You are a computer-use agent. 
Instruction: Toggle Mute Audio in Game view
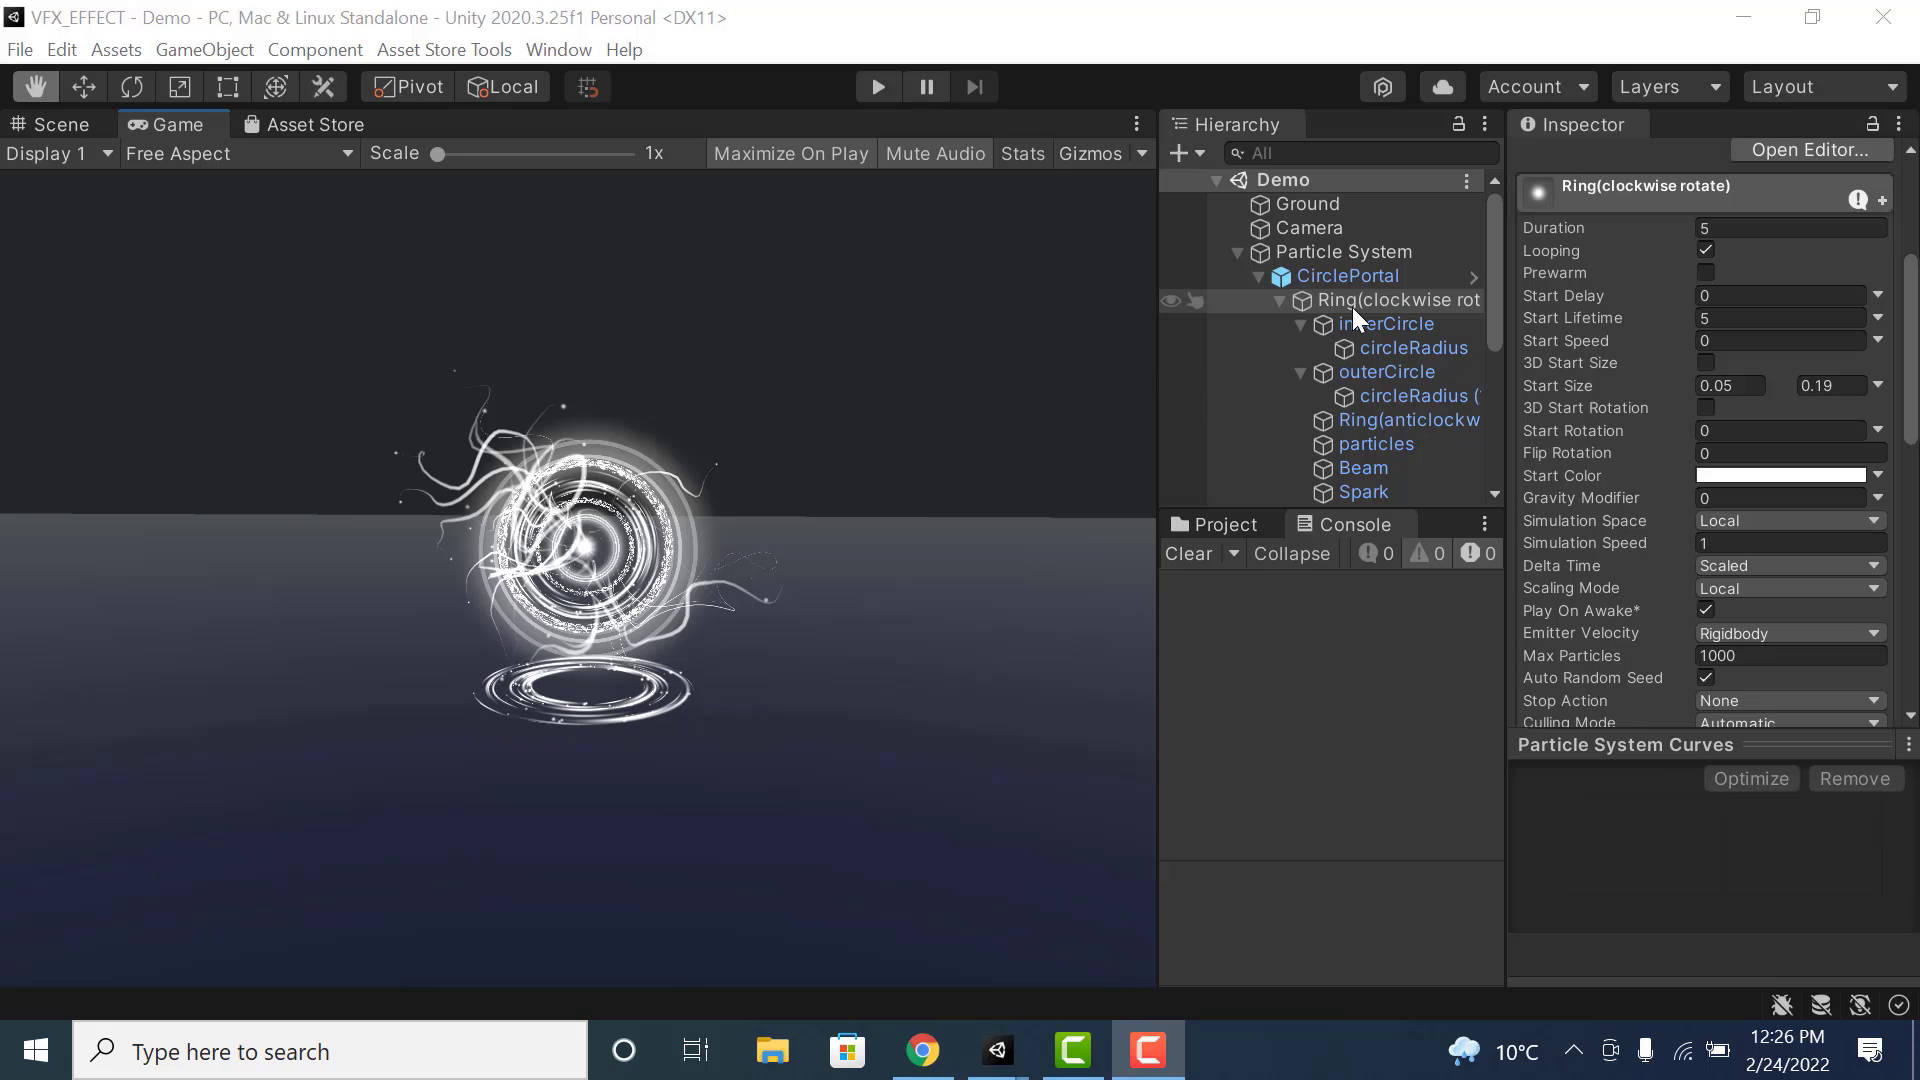[x=935, y=154]
